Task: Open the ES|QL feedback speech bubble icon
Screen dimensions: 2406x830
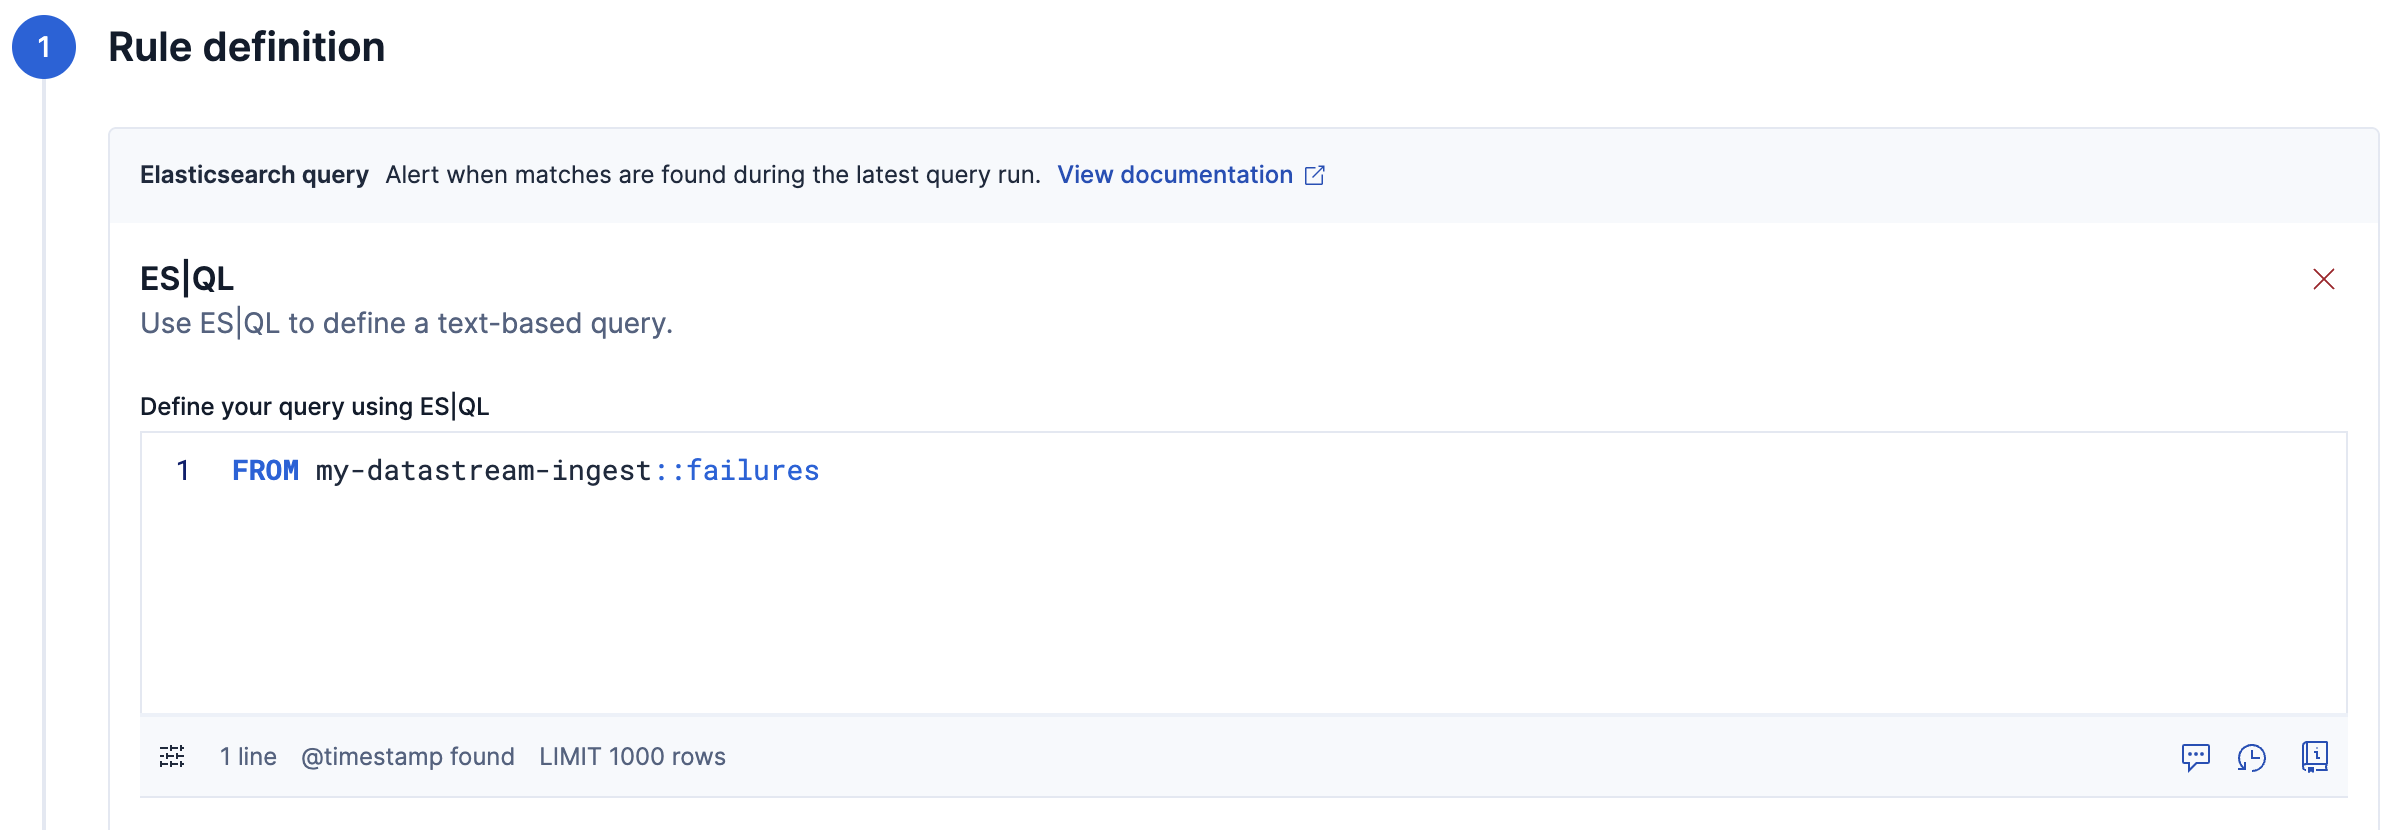Action: coord(2195,757)
